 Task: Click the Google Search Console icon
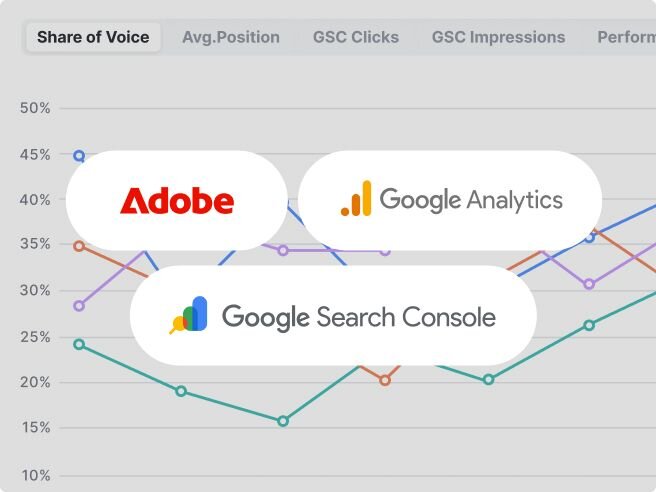189,315
